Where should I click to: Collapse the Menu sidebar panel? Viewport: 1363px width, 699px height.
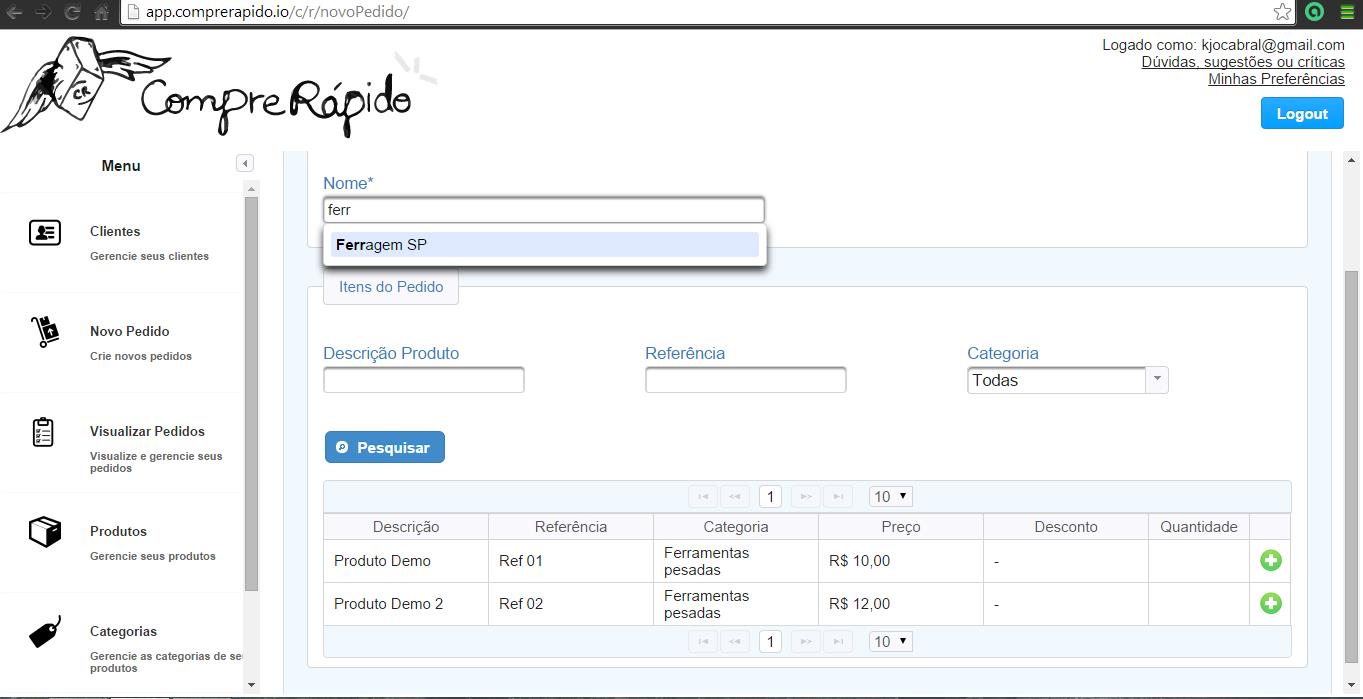[x=245, y=164]
